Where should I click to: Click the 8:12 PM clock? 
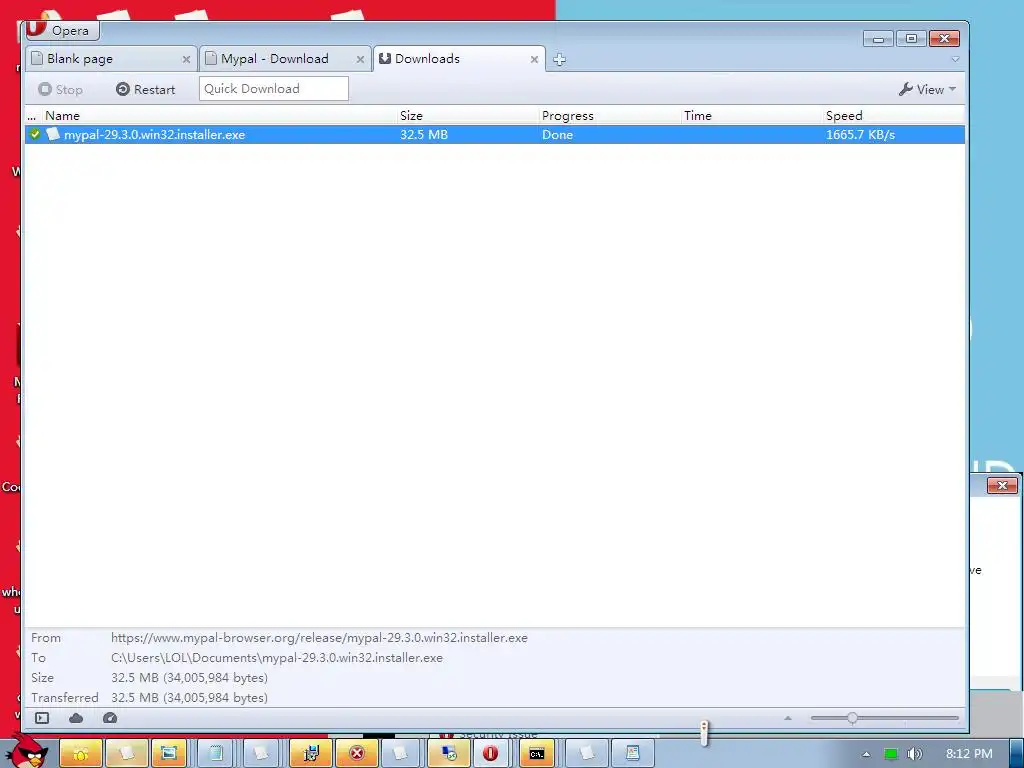pos(969,754)
